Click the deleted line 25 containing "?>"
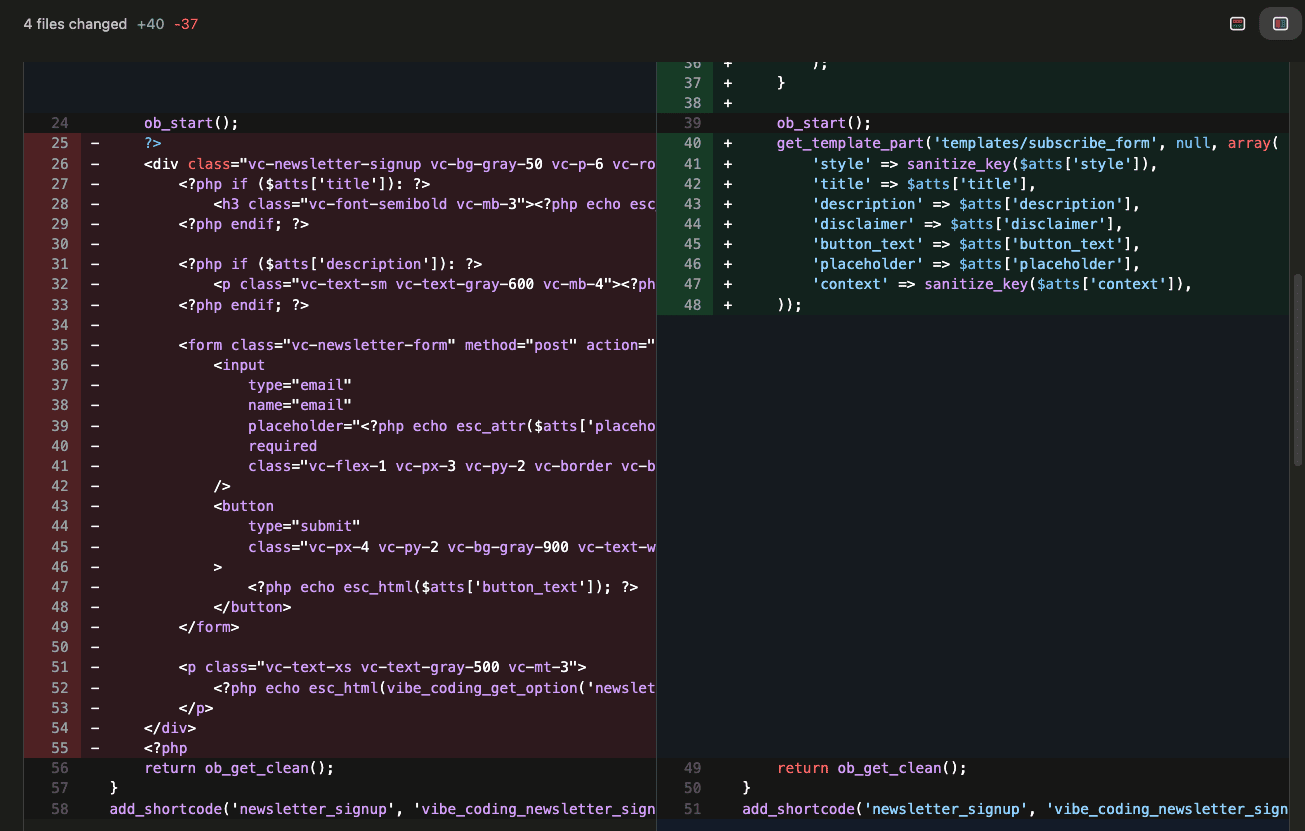The height and width of the screenshot is (831, 1305). pos(152,142)
